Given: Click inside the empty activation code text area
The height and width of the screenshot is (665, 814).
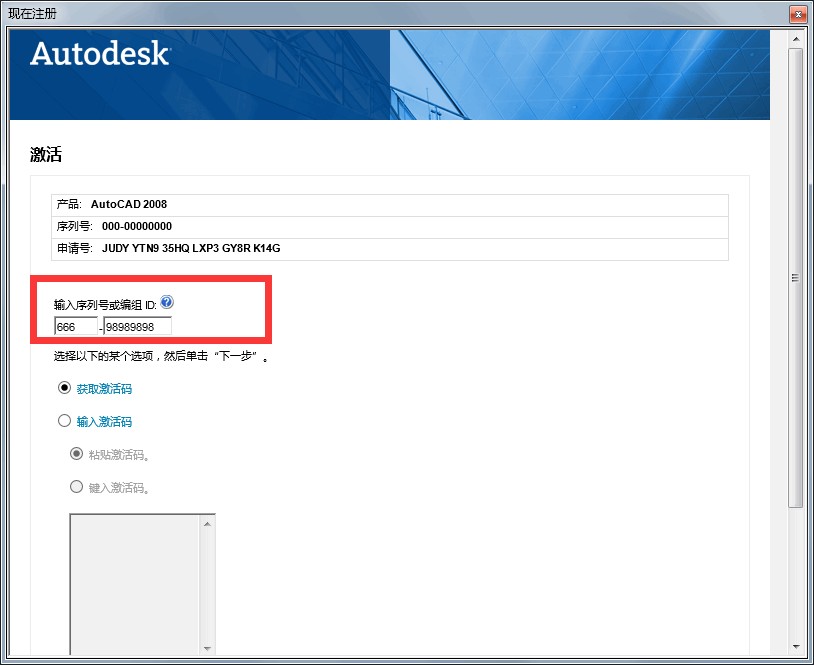Looking at the screenshot, I should coord(135,585).
